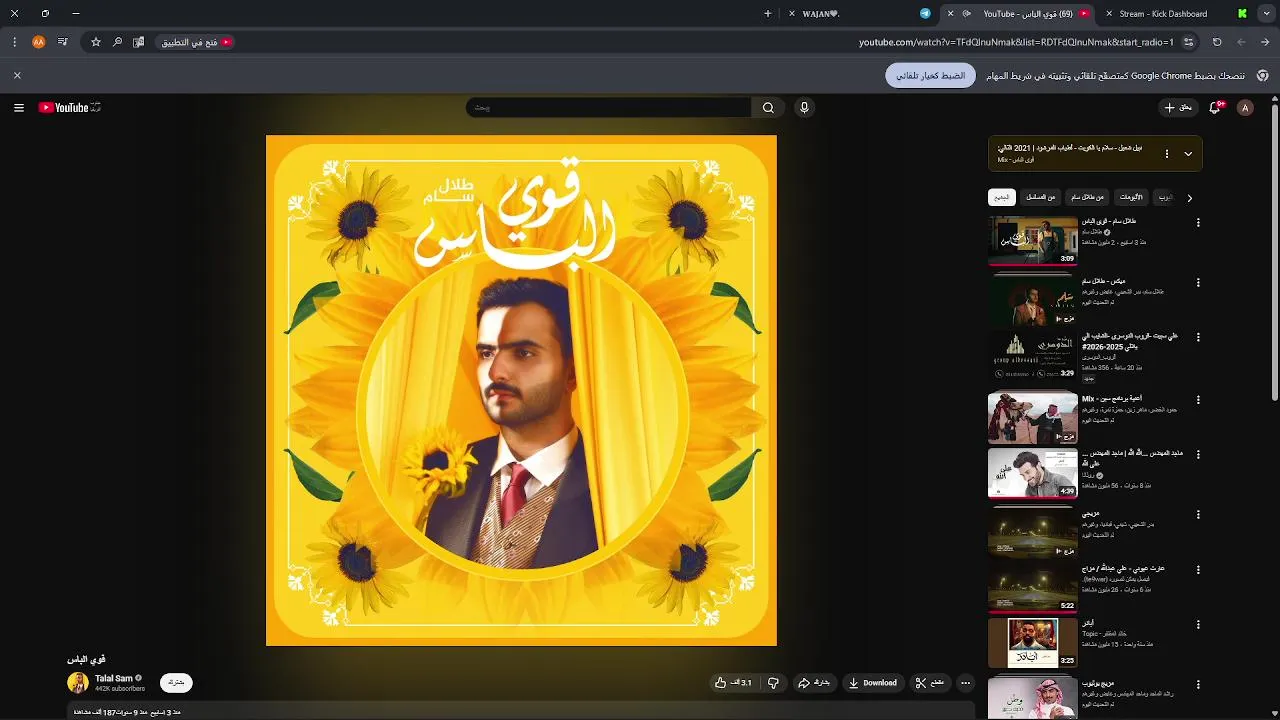Screen dimensions: 1280x720
Task: Reload the page in Chrome
Action: tap(1217, 42)
